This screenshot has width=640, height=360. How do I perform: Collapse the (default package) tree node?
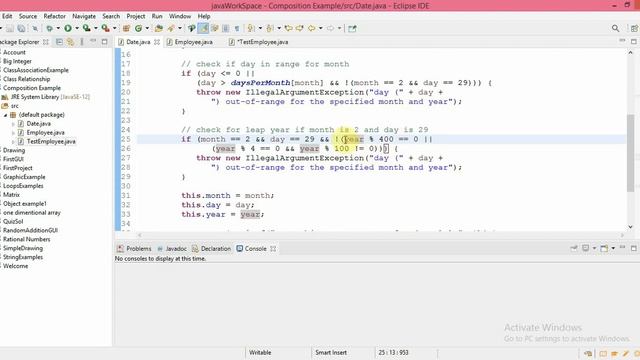coord(6,115)
